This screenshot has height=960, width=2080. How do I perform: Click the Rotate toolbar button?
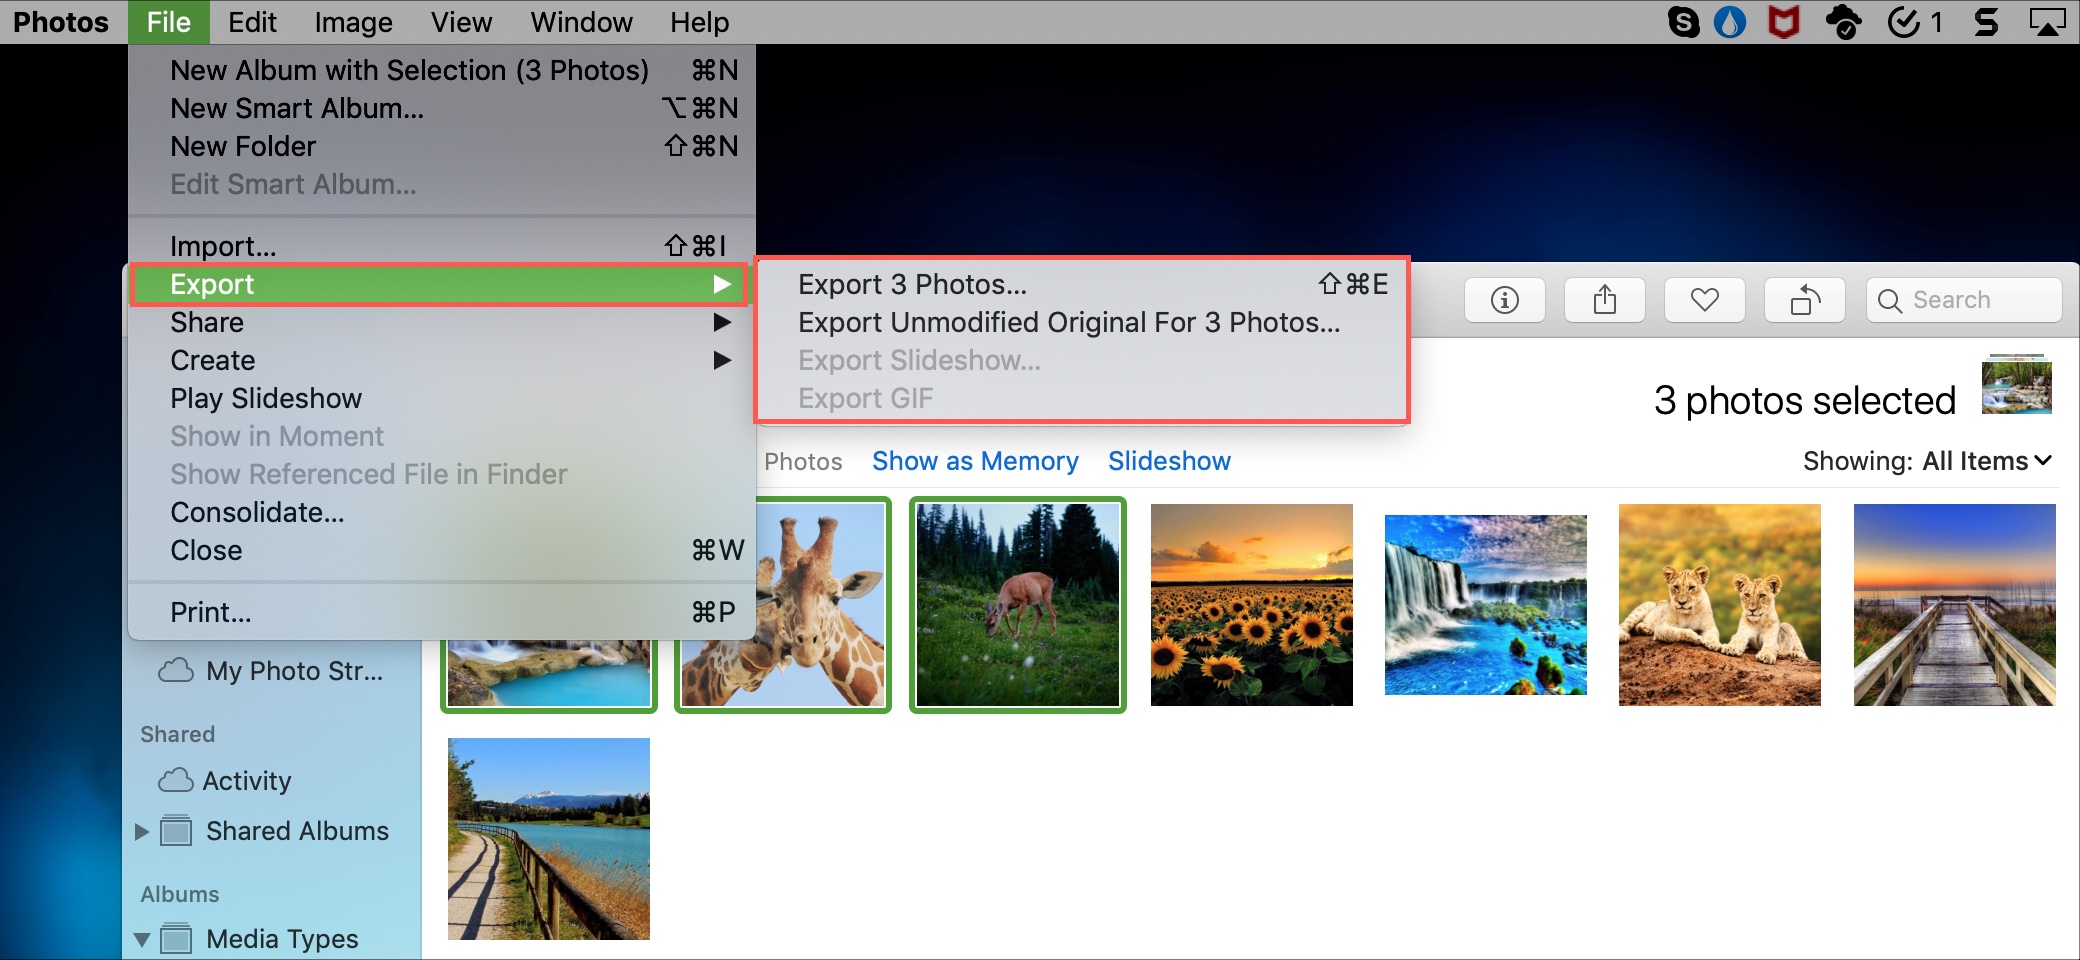[1805, 300]
